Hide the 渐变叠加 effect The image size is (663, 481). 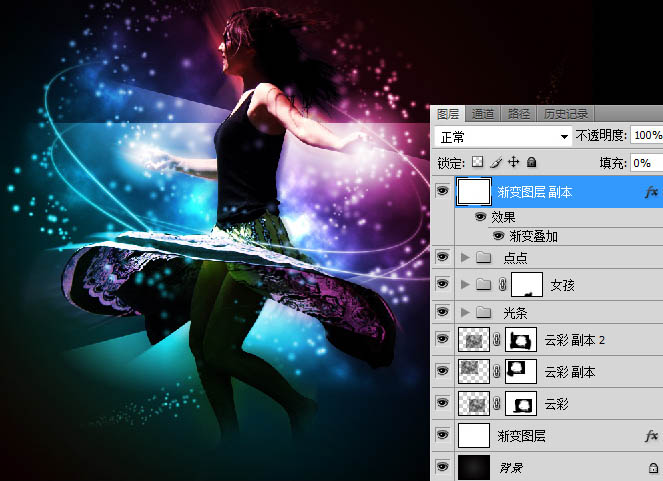498,236
